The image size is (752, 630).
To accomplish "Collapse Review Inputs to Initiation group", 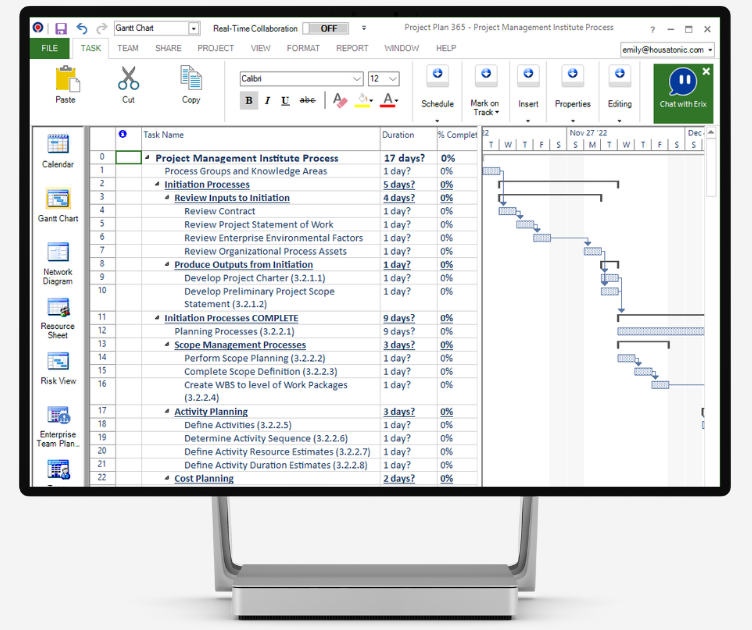I will [167, 198].
